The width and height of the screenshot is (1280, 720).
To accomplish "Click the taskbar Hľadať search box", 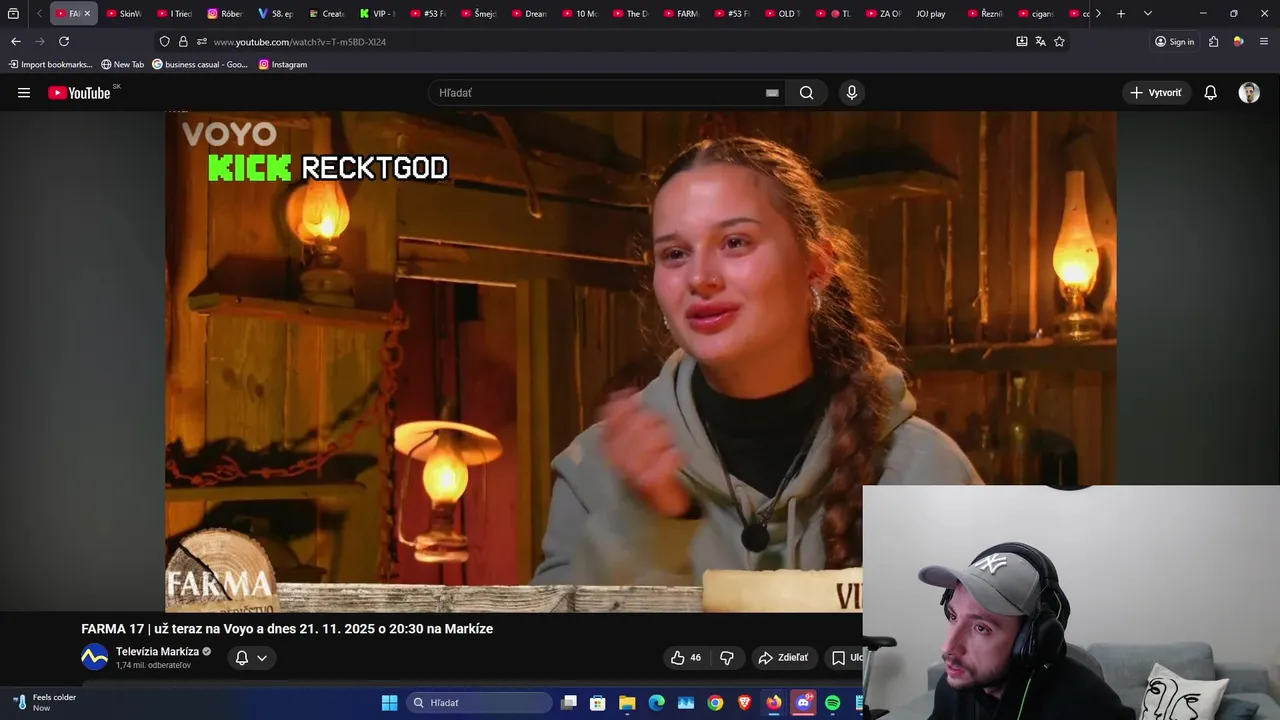I will point(480,703).
